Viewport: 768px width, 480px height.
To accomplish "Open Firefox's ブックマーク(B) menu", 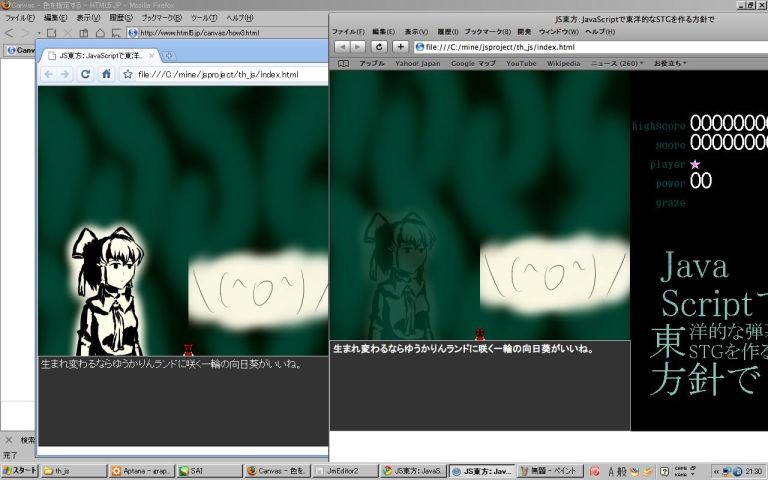I will point(161,18).
